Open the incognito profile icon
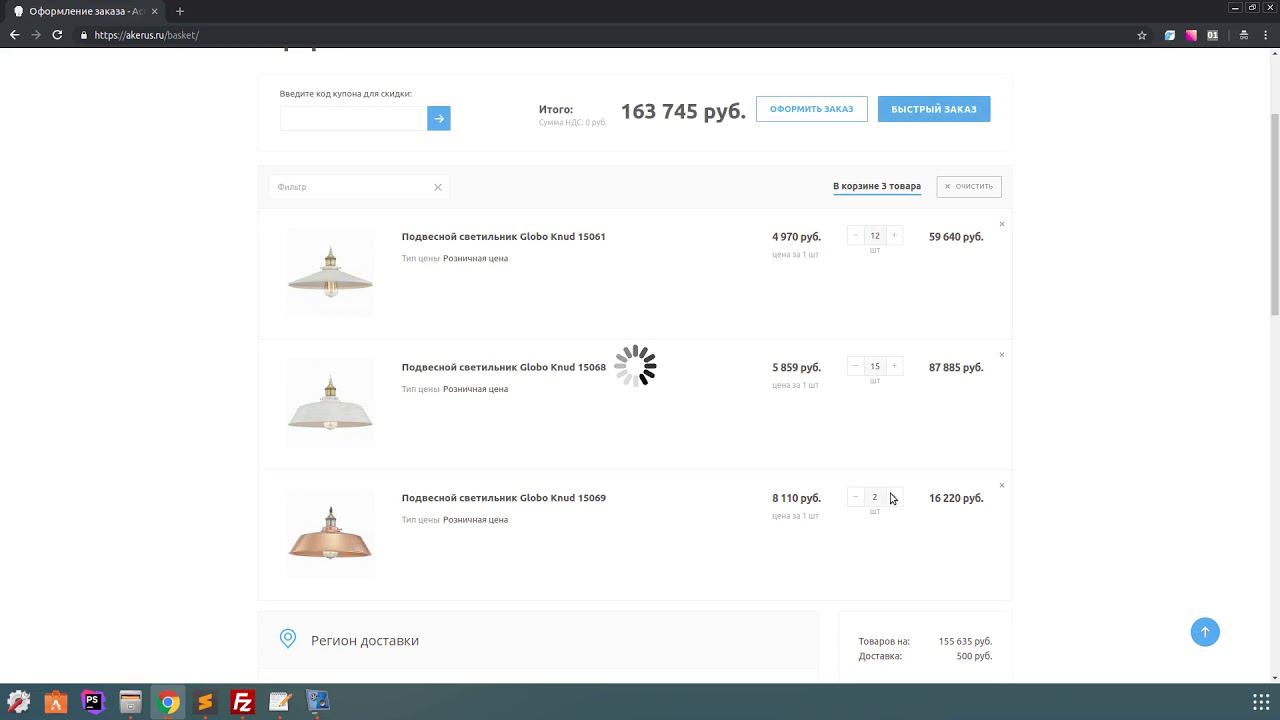Screen dimensions: 1280x720 (1244, 35)
